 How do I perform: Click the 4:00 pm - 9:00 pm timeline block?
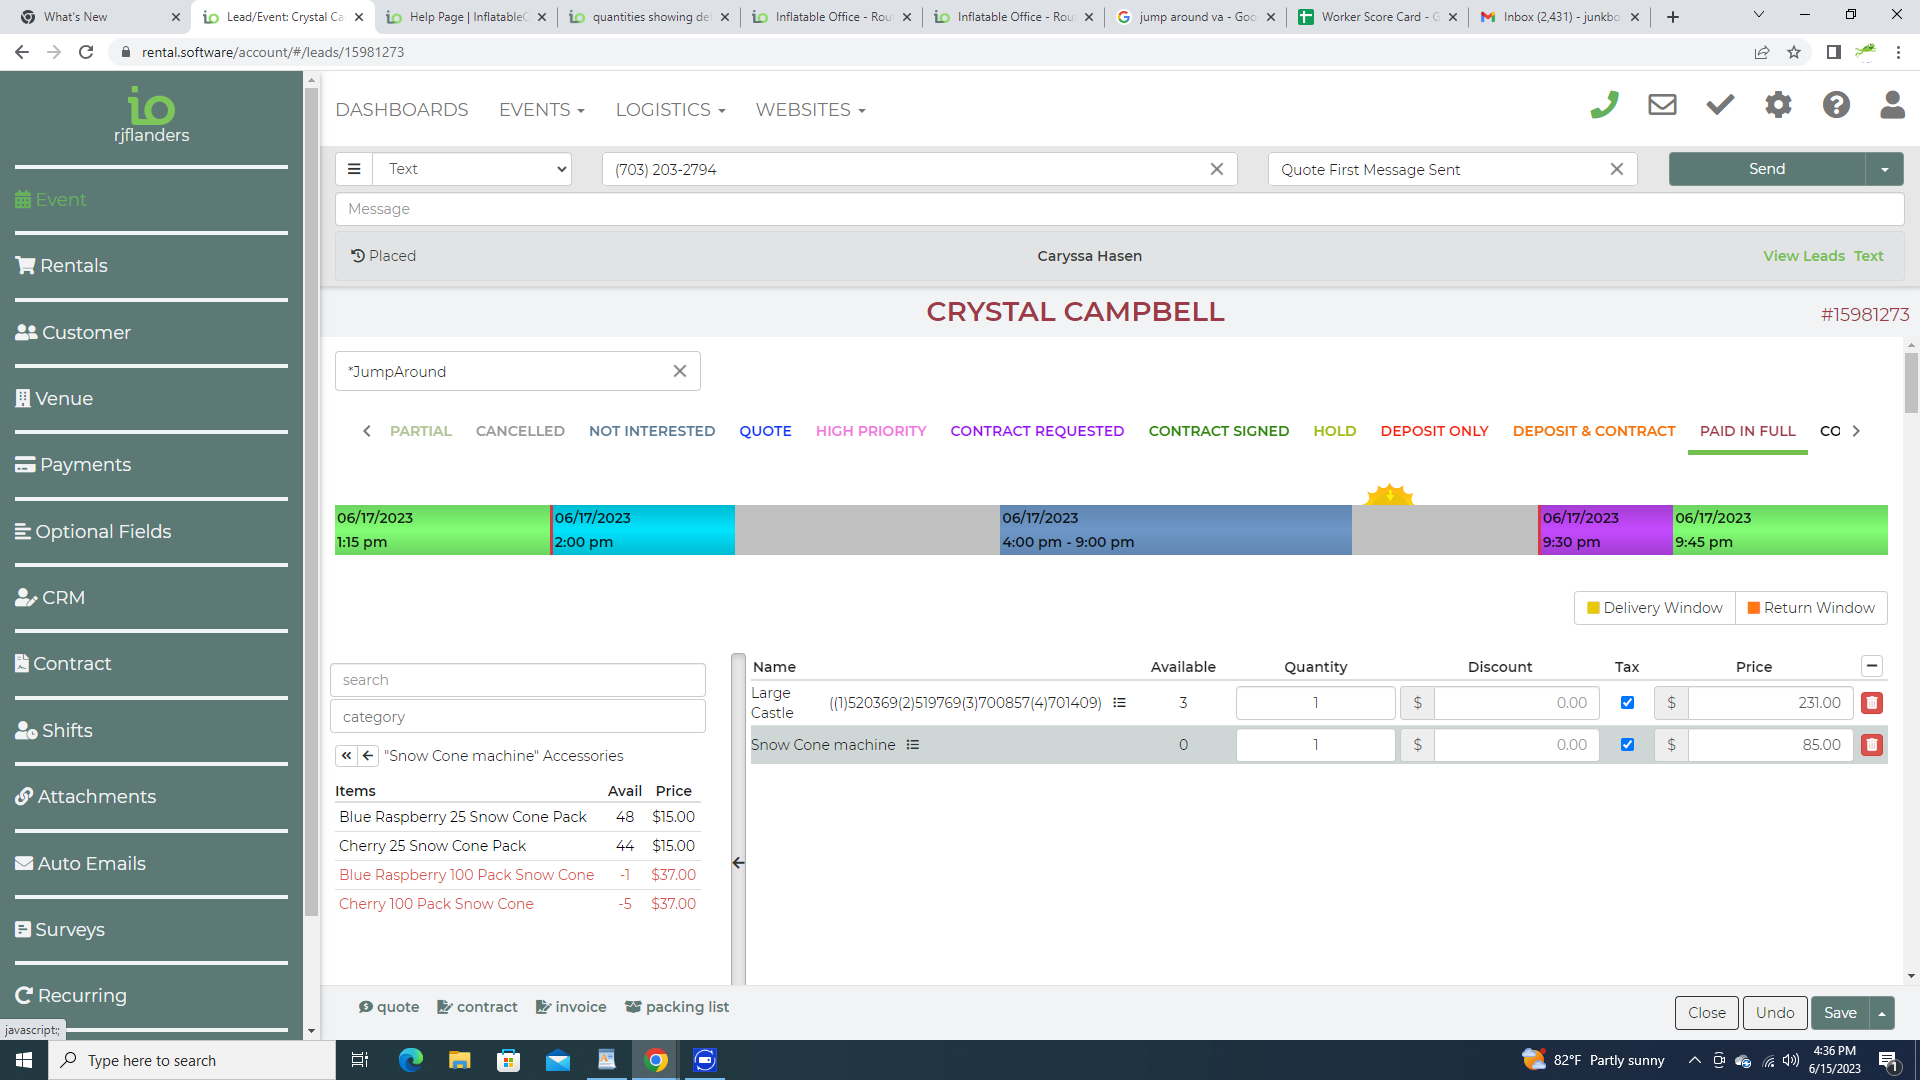(x=1175, y=530)
